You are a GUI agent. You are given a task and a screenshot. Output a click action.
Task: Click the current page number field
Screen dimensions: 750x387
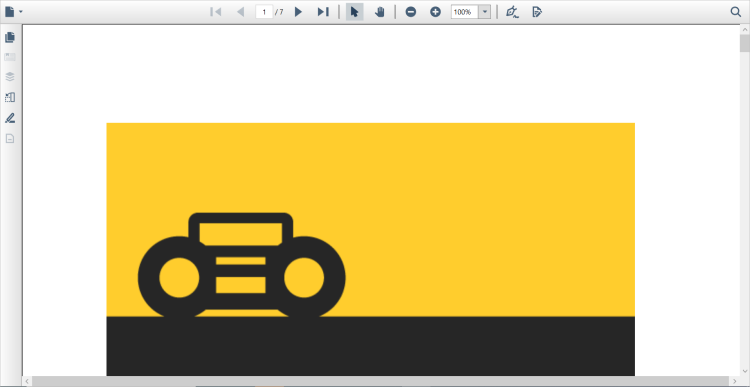264,12
